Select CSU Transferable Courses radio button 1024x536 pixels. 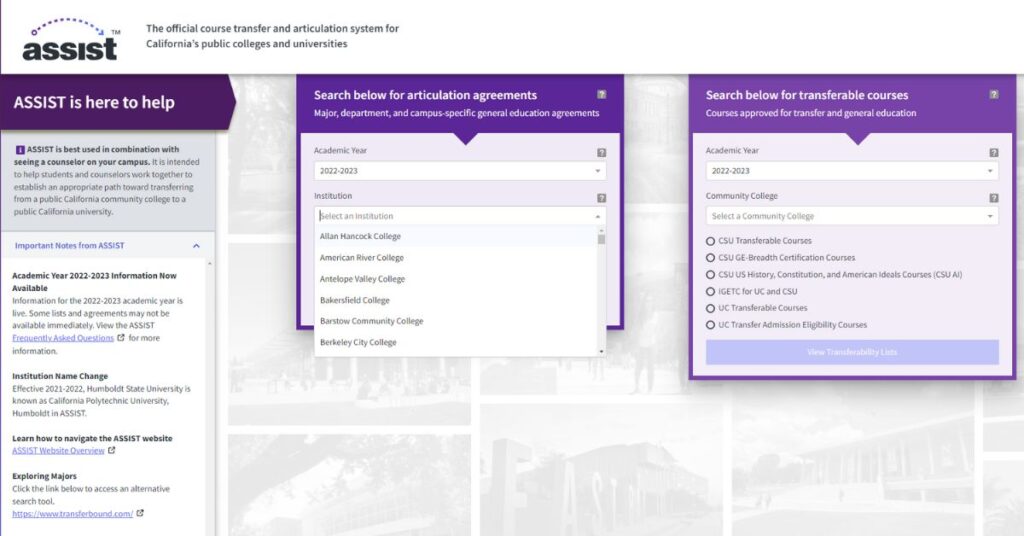point(710,241)
